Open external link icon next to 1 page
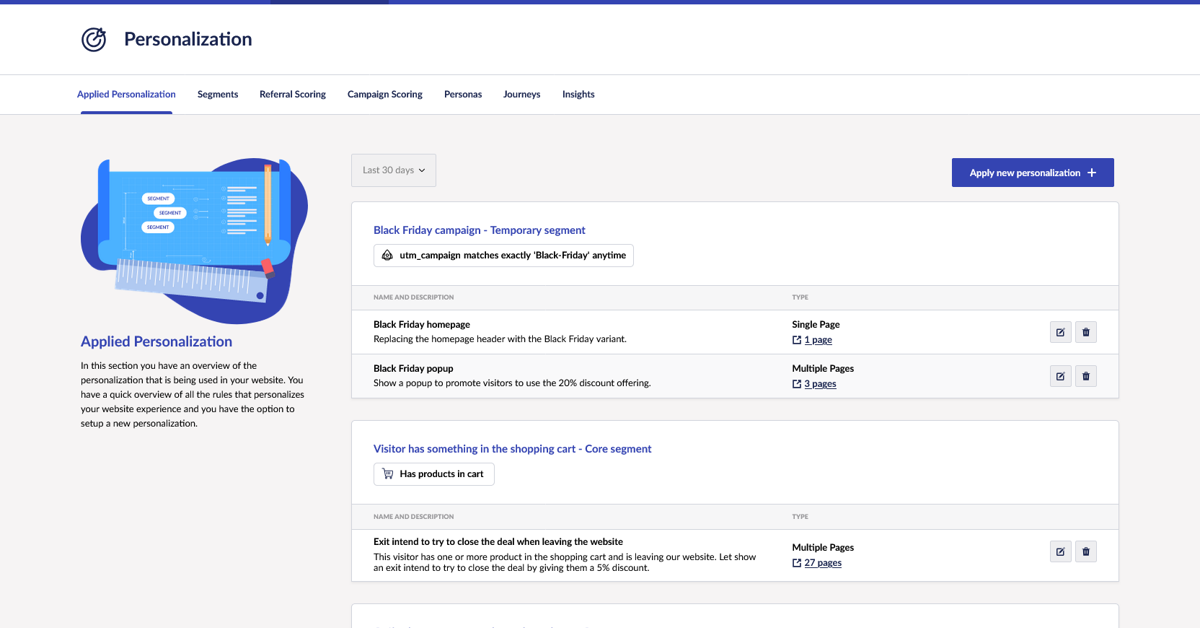1200x628 pixels. (797, 339)
